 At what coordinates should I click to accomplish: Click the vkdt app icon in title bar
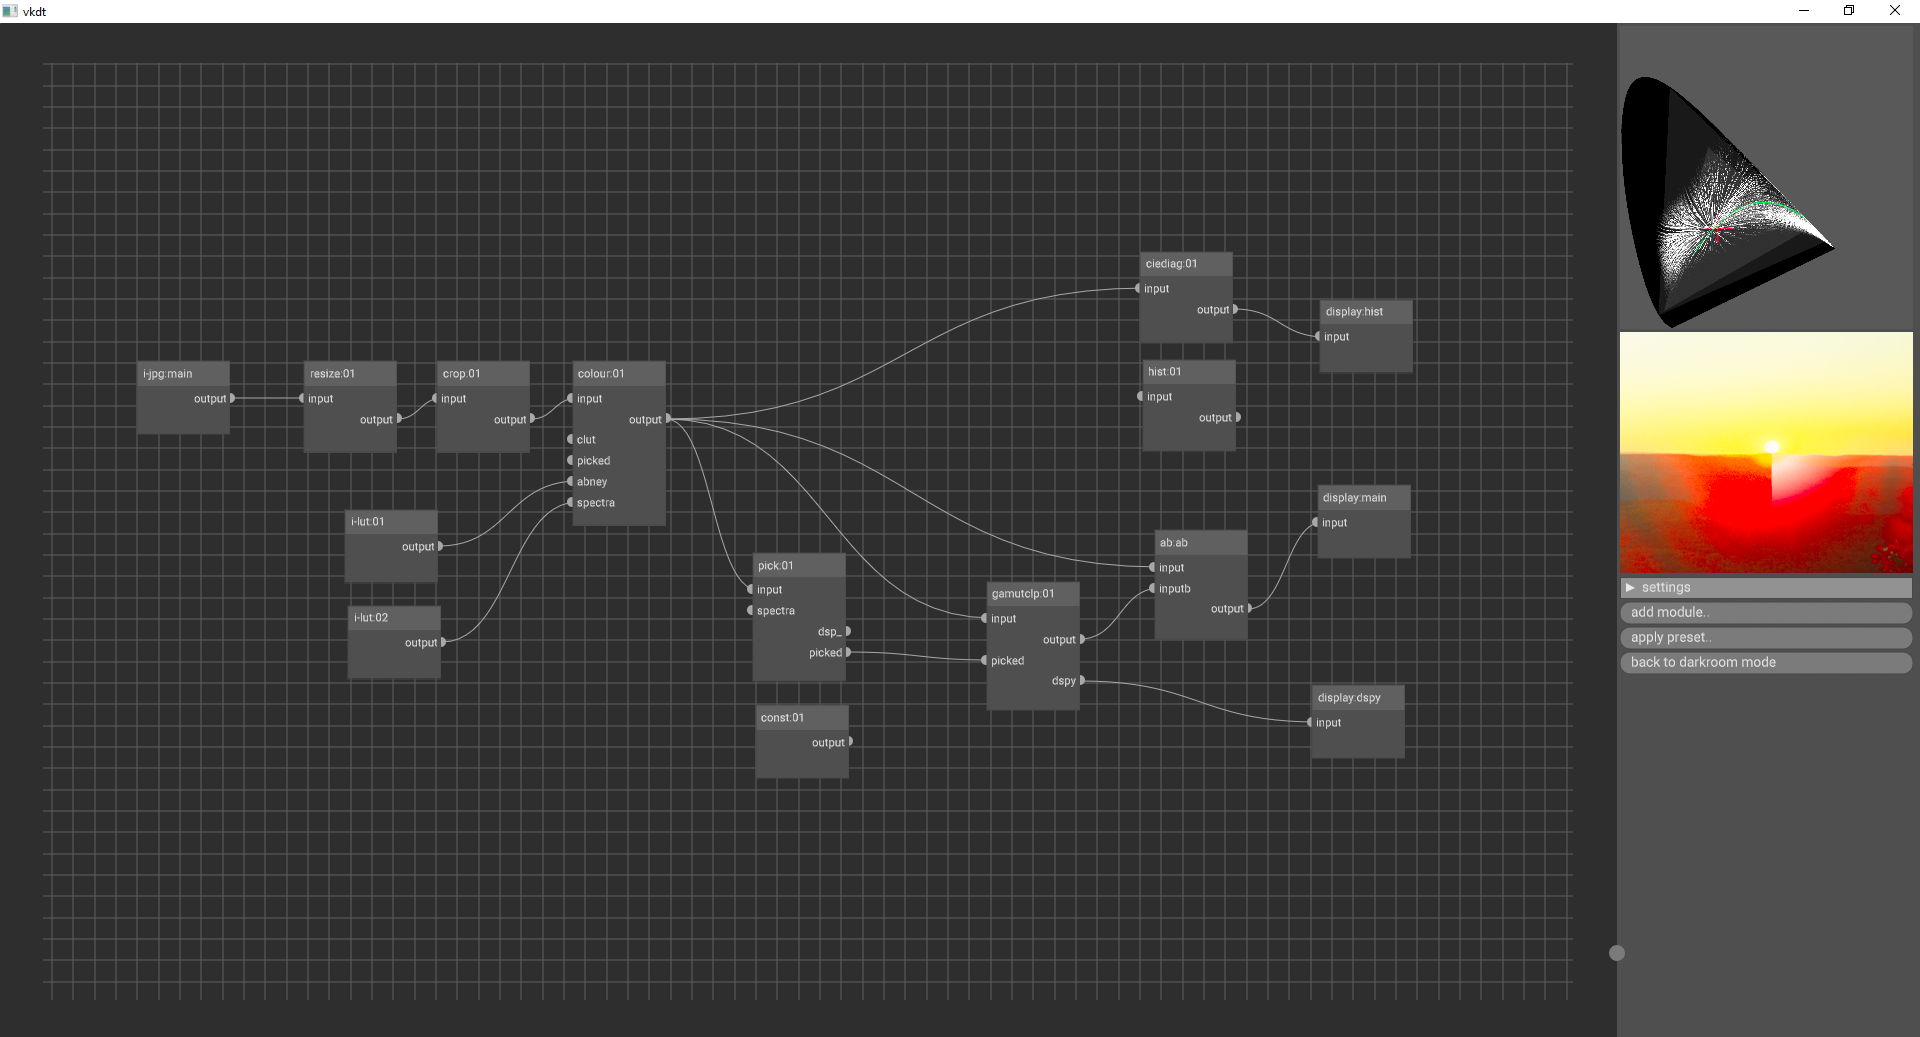(x=10, y=11)
